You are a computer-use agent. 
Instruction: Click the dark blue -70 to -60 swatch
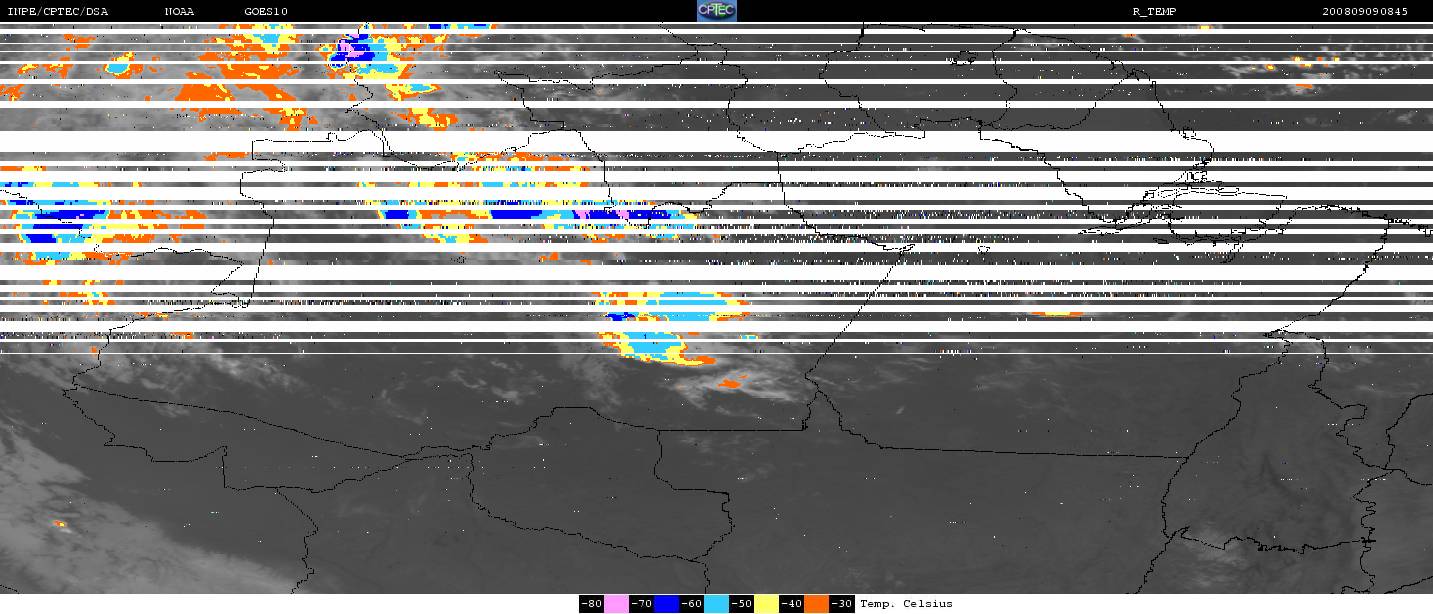666,604
